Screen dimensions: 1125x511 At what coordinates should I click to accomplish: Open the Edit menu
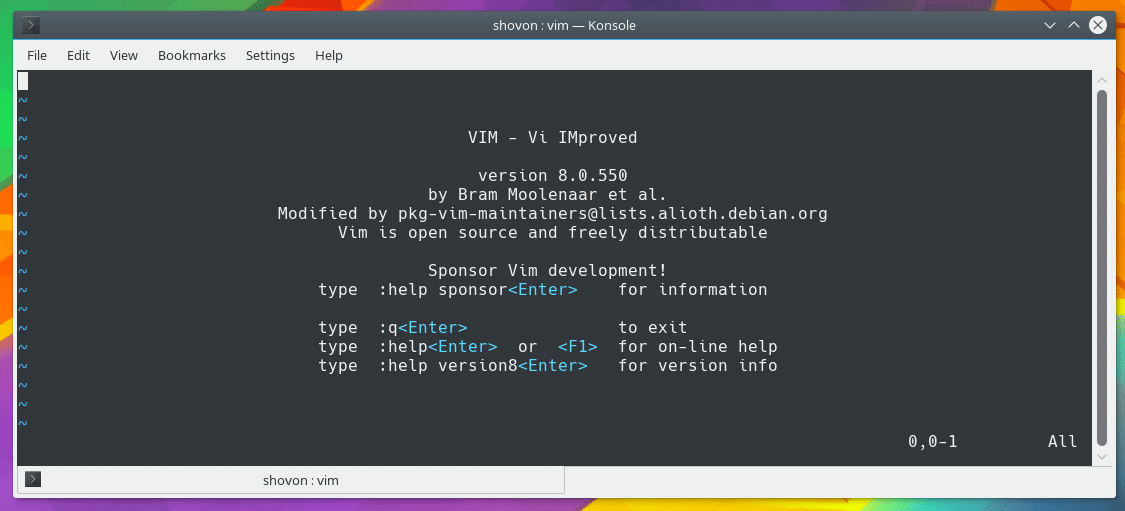pyautogui.click(x=78, y=55)
